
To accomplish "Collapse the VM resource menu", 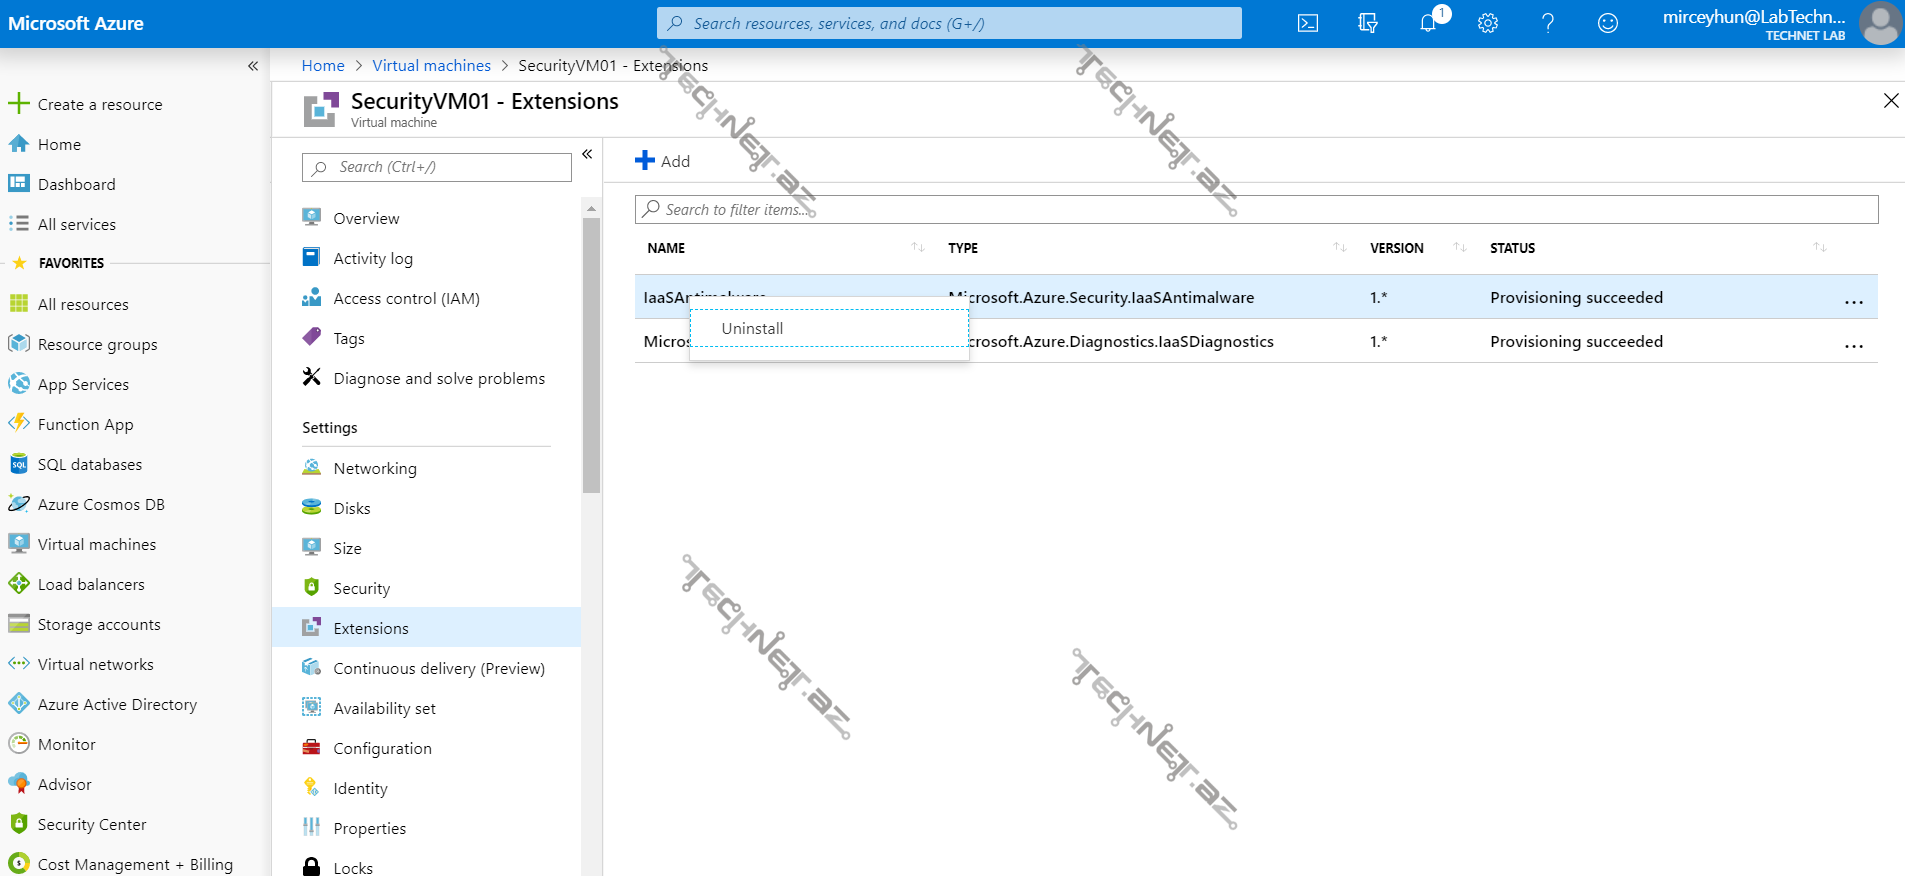I will tap(587, 154).
